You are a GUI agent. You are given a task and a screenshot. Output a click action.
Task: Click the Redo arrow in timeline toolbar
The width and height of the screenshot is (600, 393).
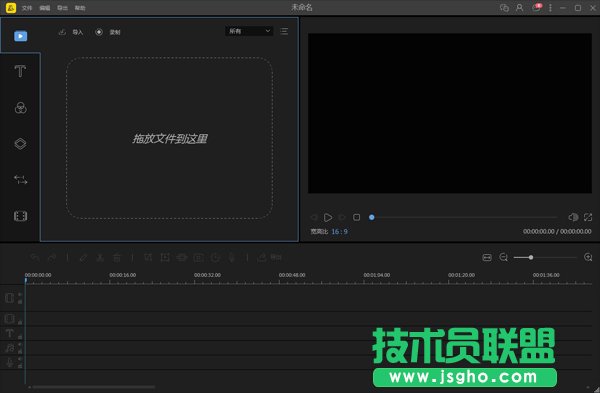[x=52, y=258]
